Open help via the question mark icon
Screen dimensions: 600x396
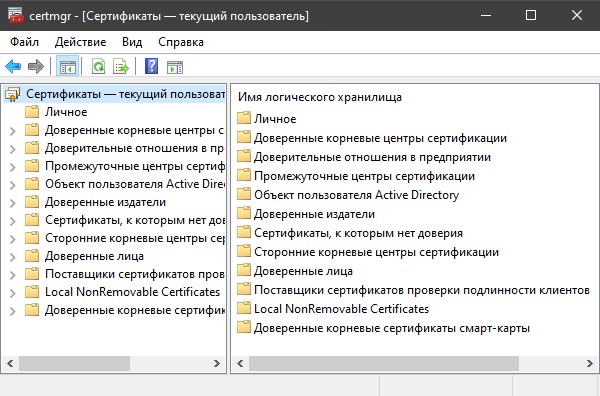click(152, 67)
